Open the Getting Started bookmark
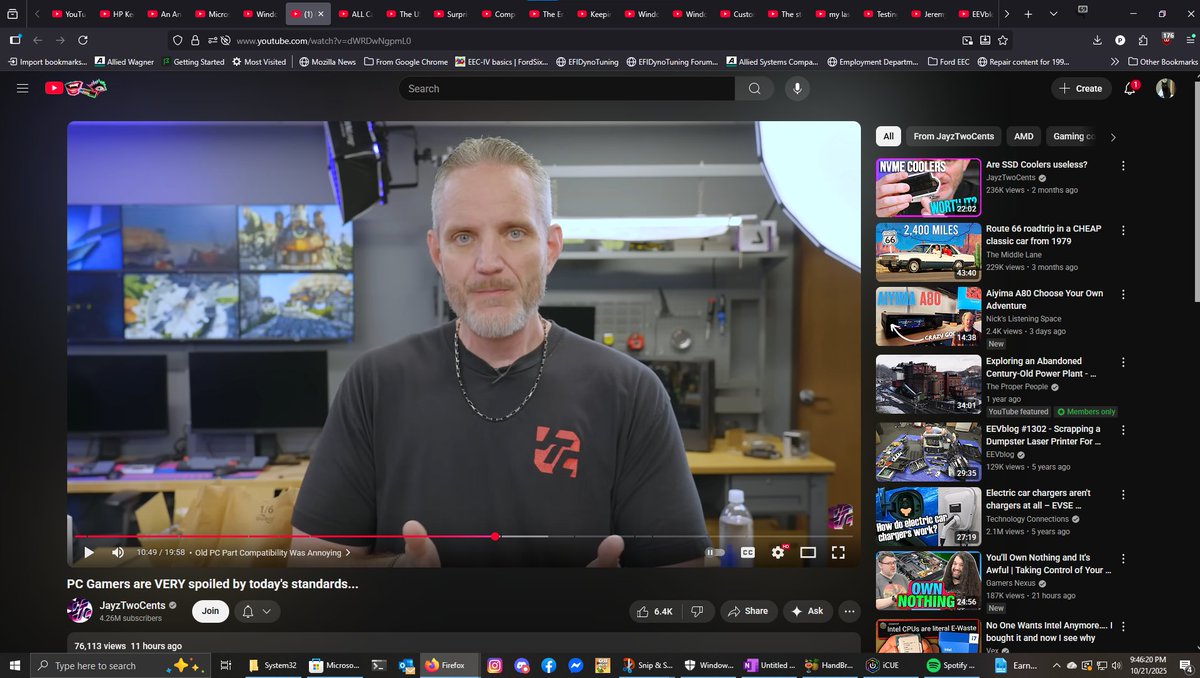 (192, 62)
